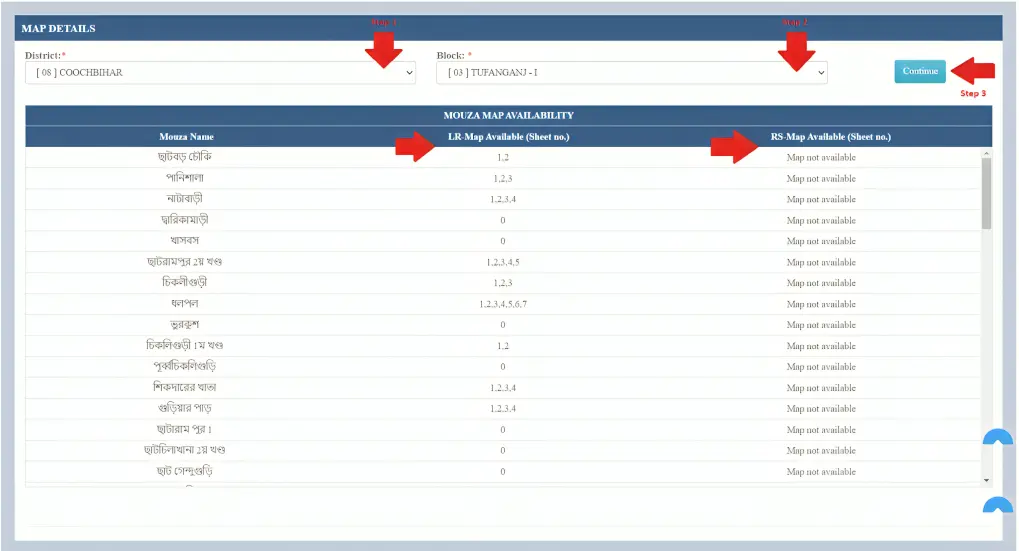This screenshot has height=551, width=1019.
Task: Click the 'Mouza Name' column header
Action: 187,136
